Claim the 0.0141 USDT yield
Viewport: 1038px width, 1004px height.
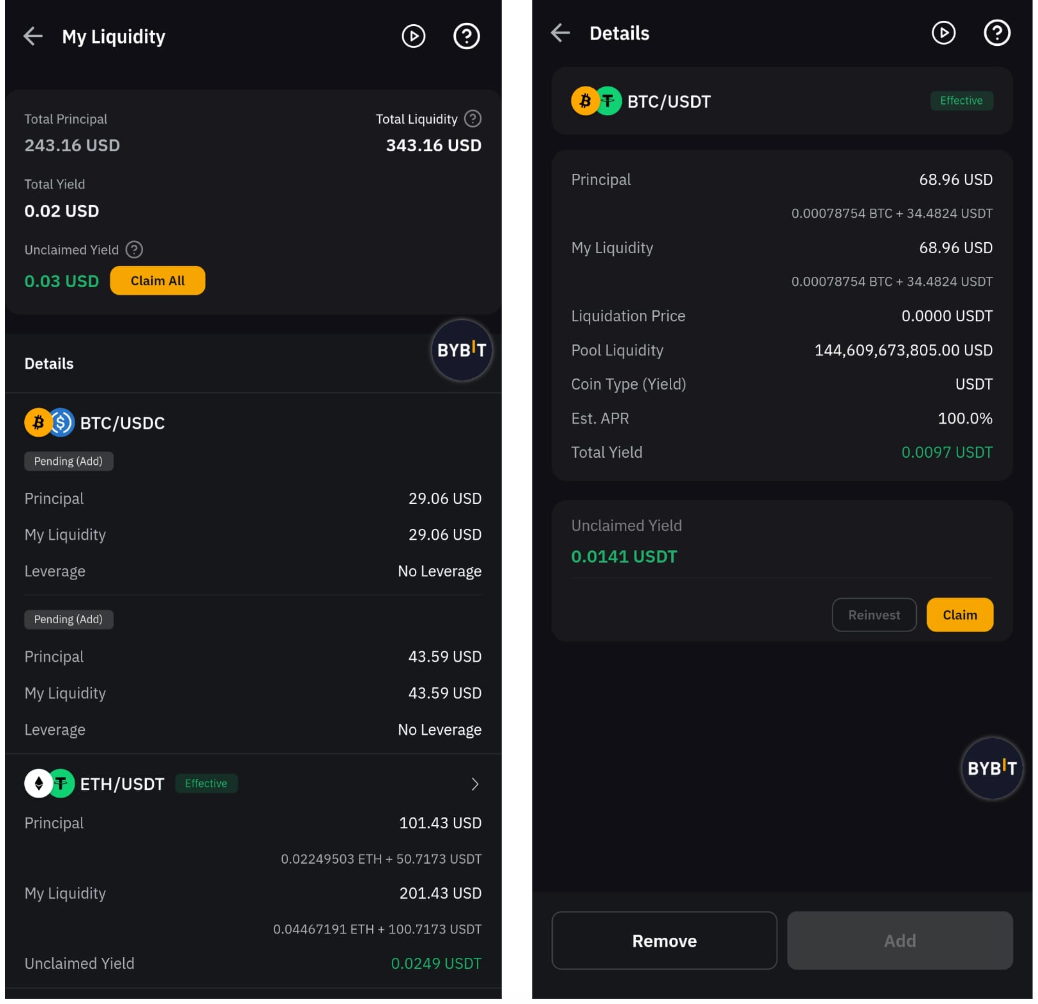coord(960,615)
